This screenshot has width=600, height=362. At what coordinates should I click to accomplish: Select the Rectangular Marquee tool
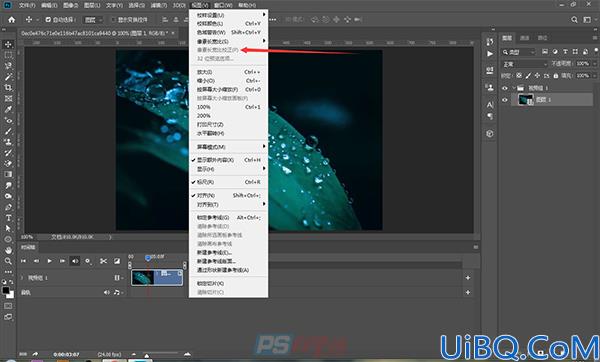click(x=8, y=55)
